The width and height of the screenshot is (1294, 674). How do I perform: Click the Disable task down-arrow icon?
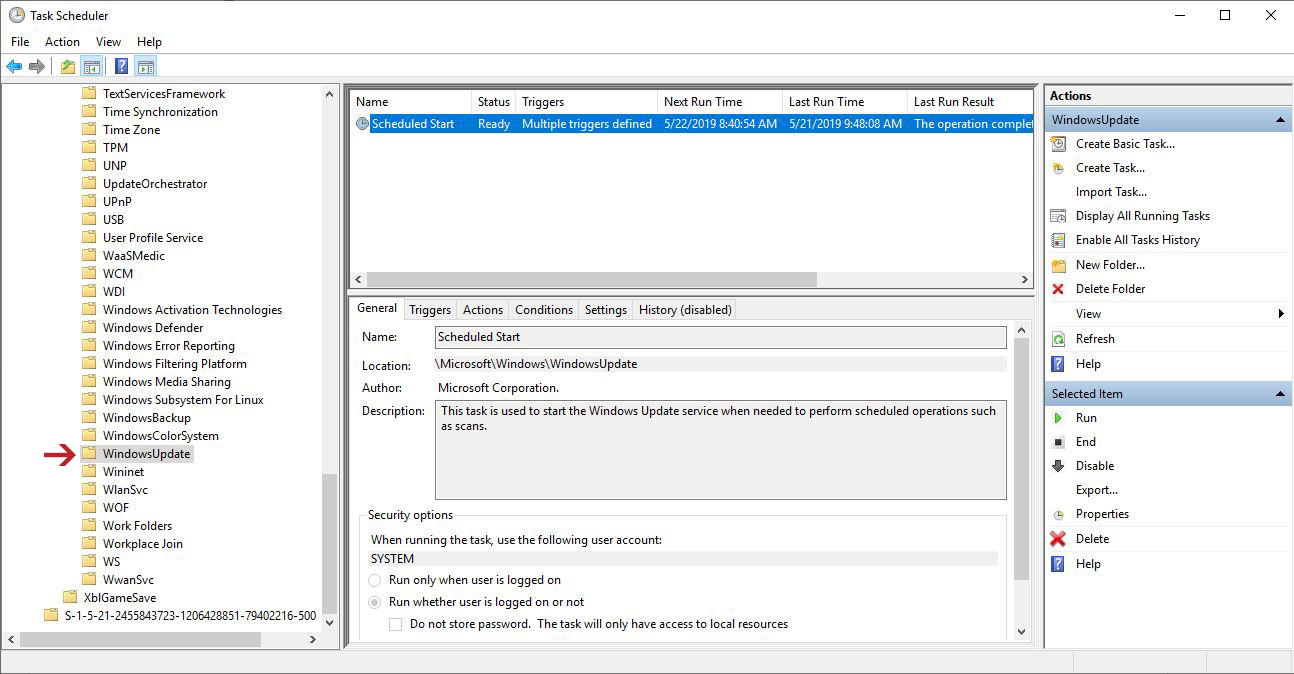[x=1058, y=466]
